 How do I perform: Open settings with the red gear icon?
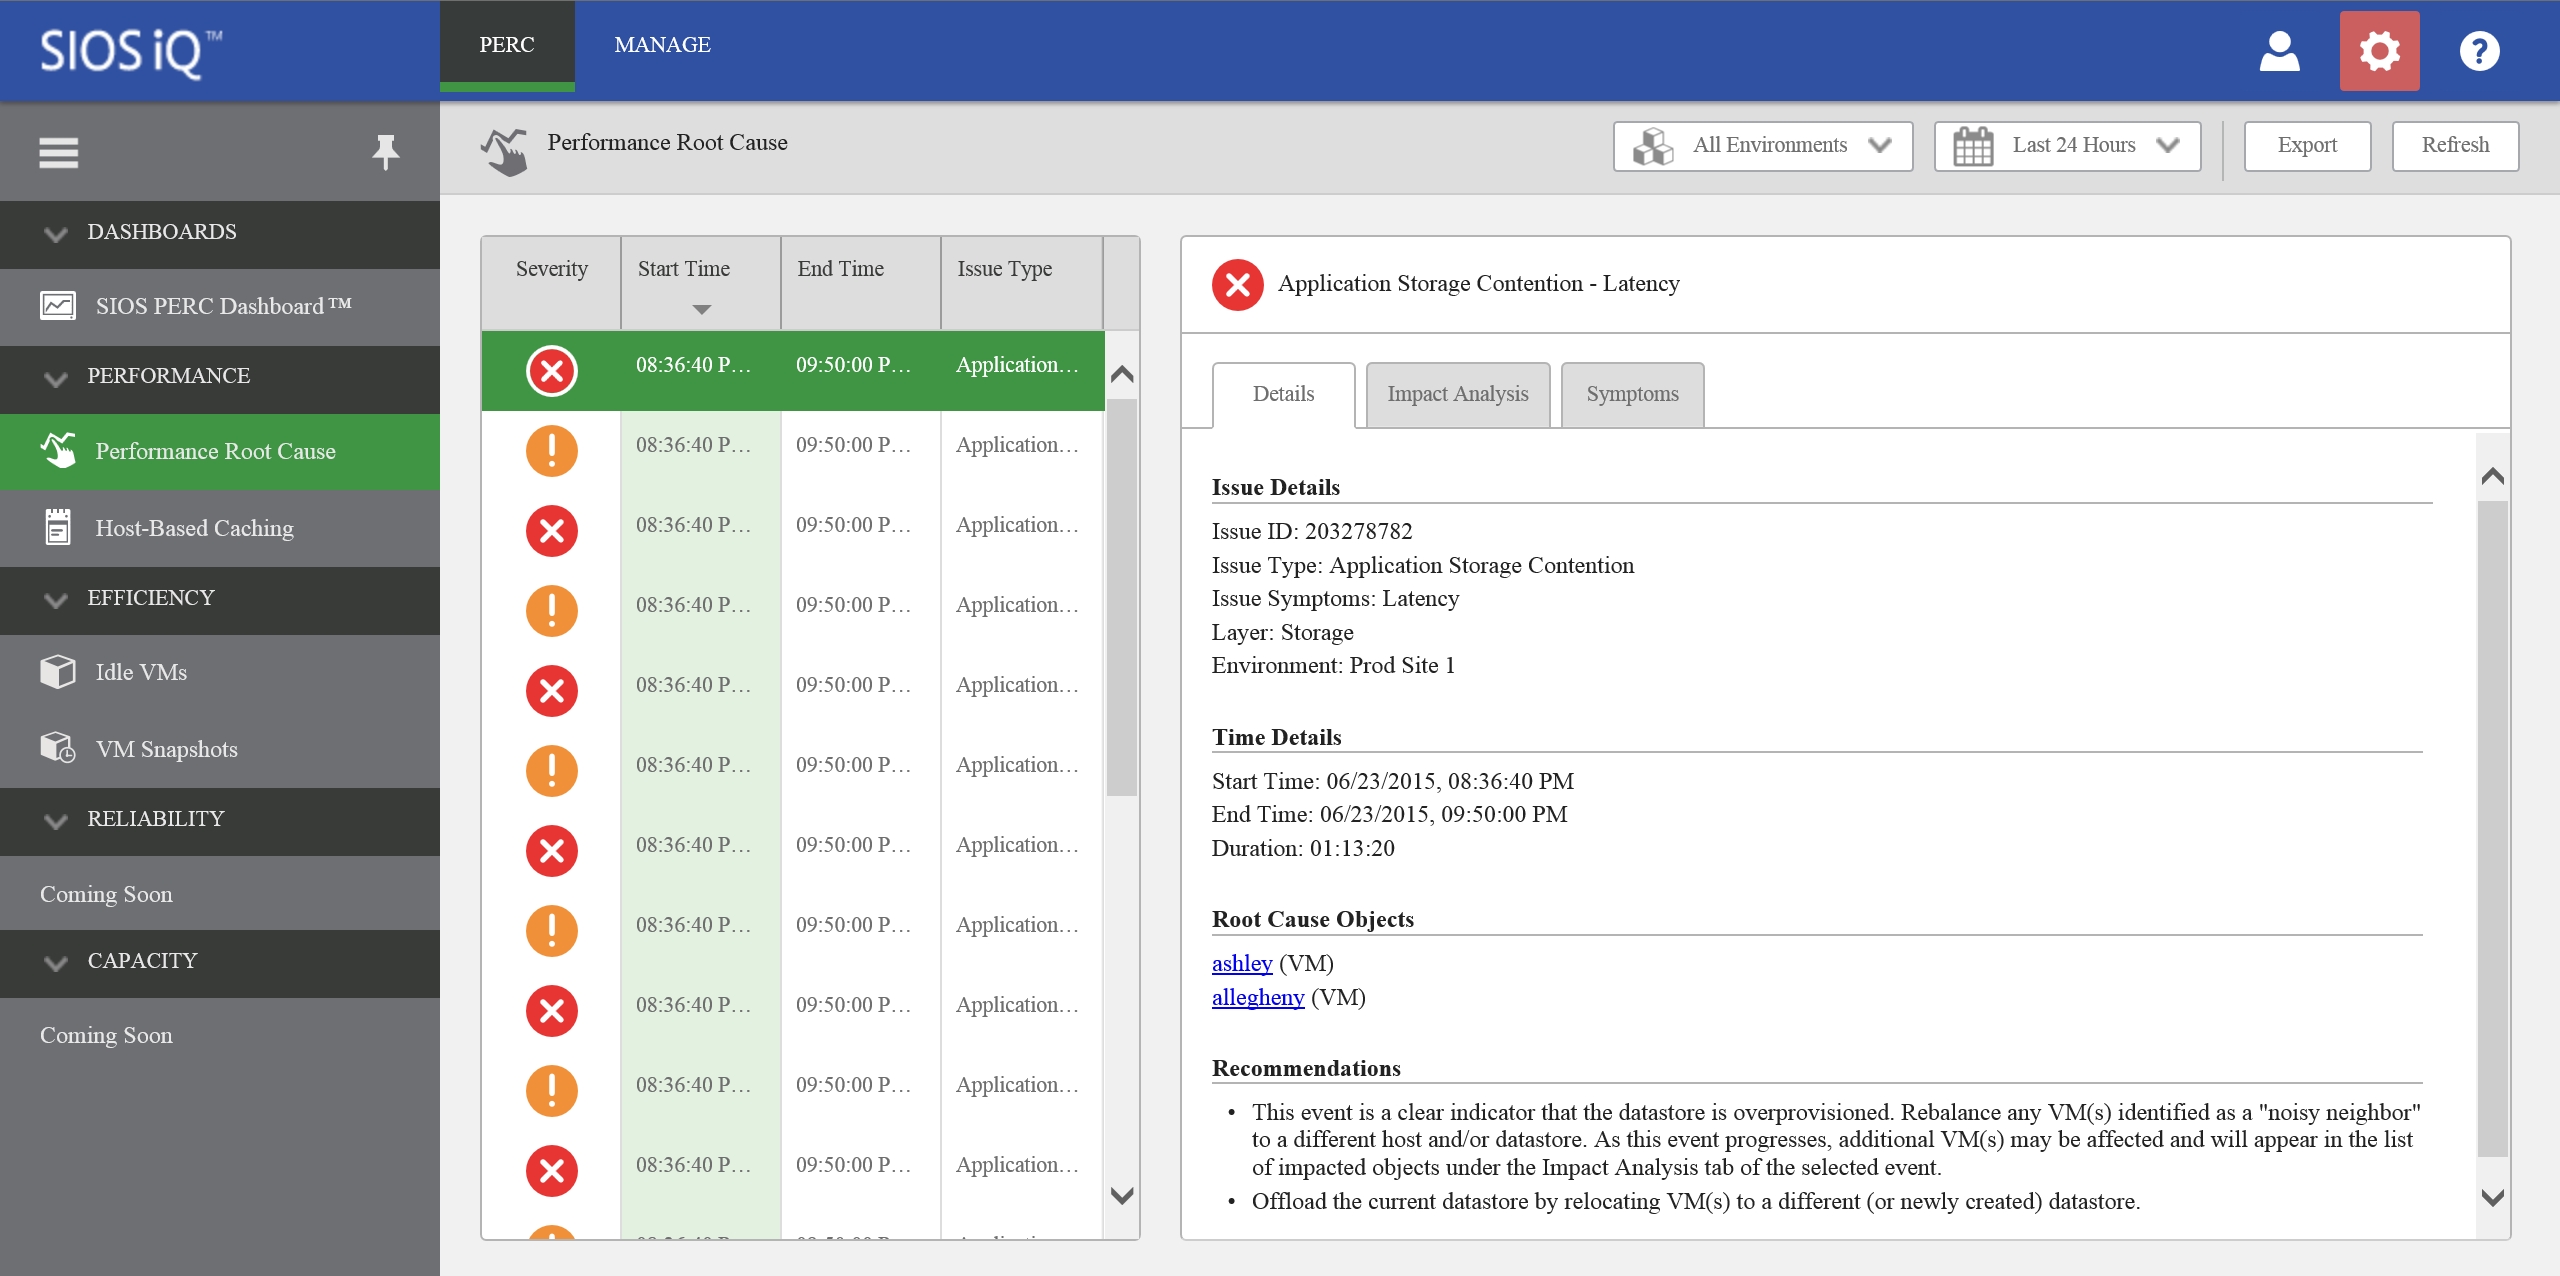(x=2379, y=51)
